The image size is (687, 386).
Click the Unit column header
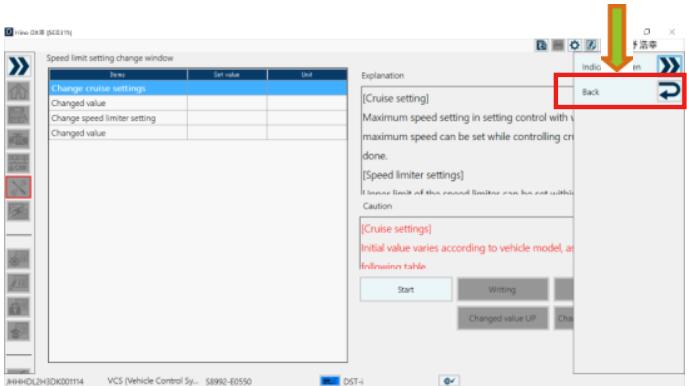[307, 75]
